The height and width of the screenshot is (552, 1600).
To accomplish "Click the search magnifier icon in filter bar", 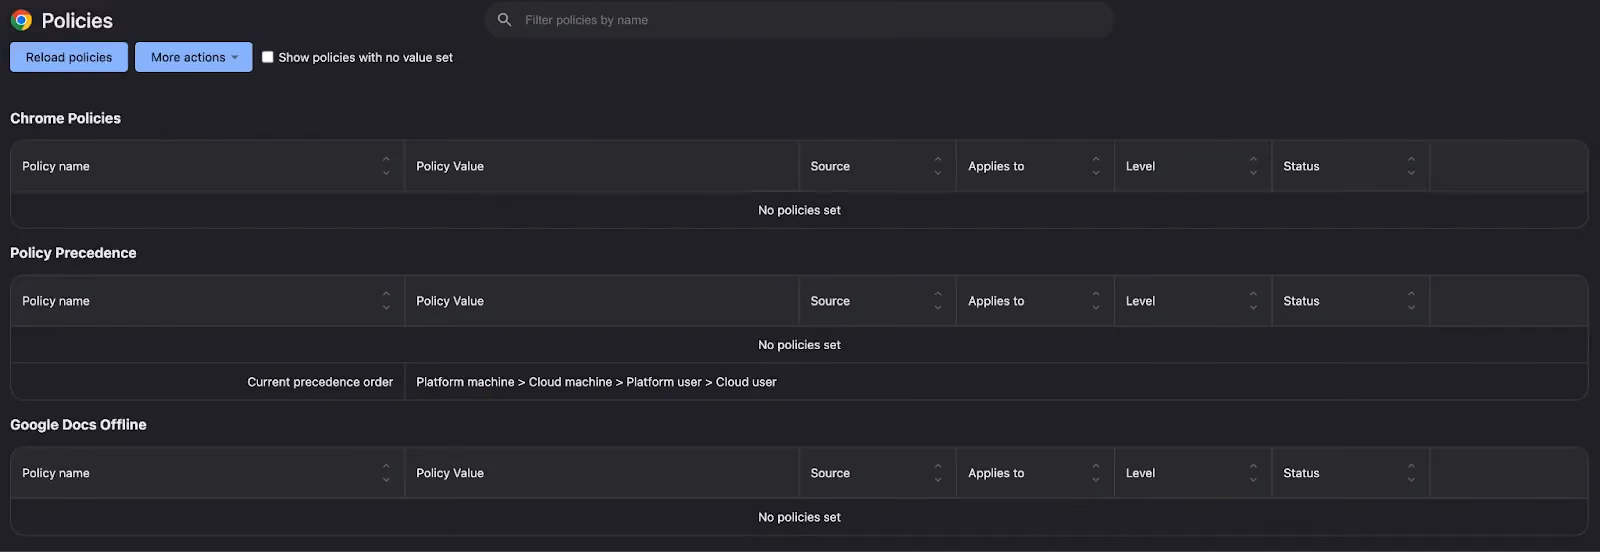I will click(505, 20).
